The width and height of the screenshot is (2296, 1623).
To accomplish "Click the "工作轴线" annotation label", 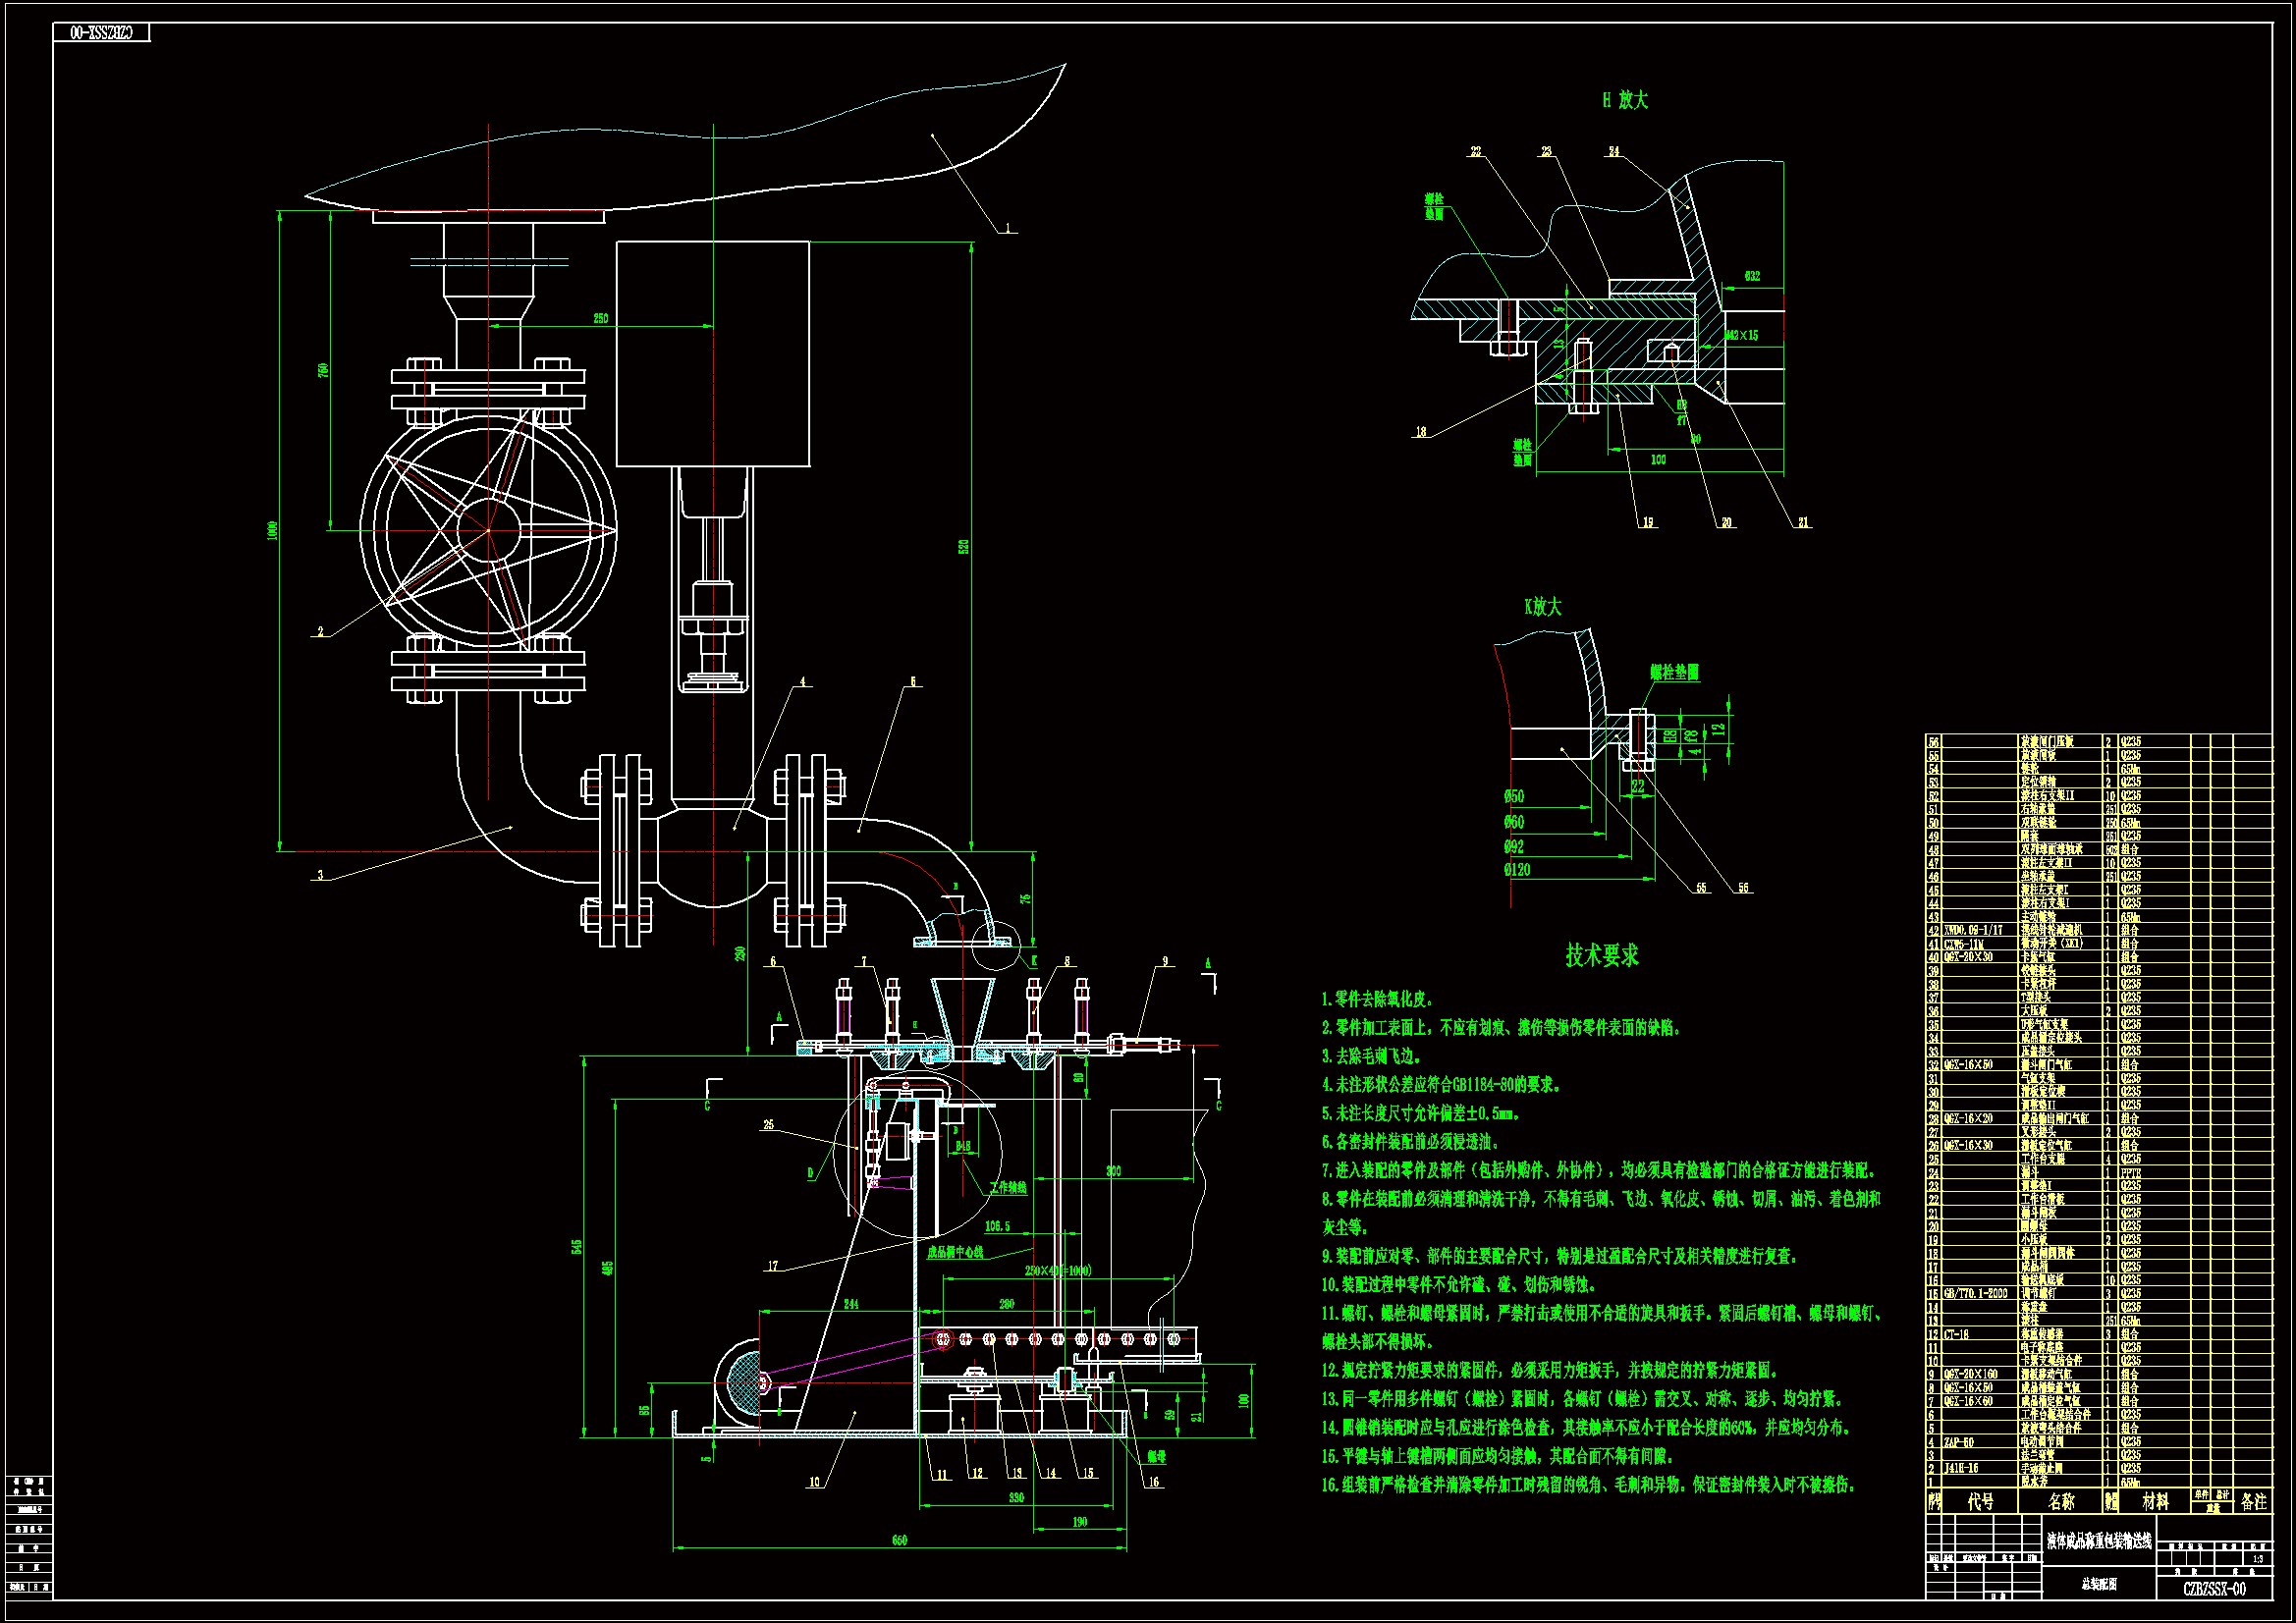I will pyautogui.click(x=1008, y=1188).
